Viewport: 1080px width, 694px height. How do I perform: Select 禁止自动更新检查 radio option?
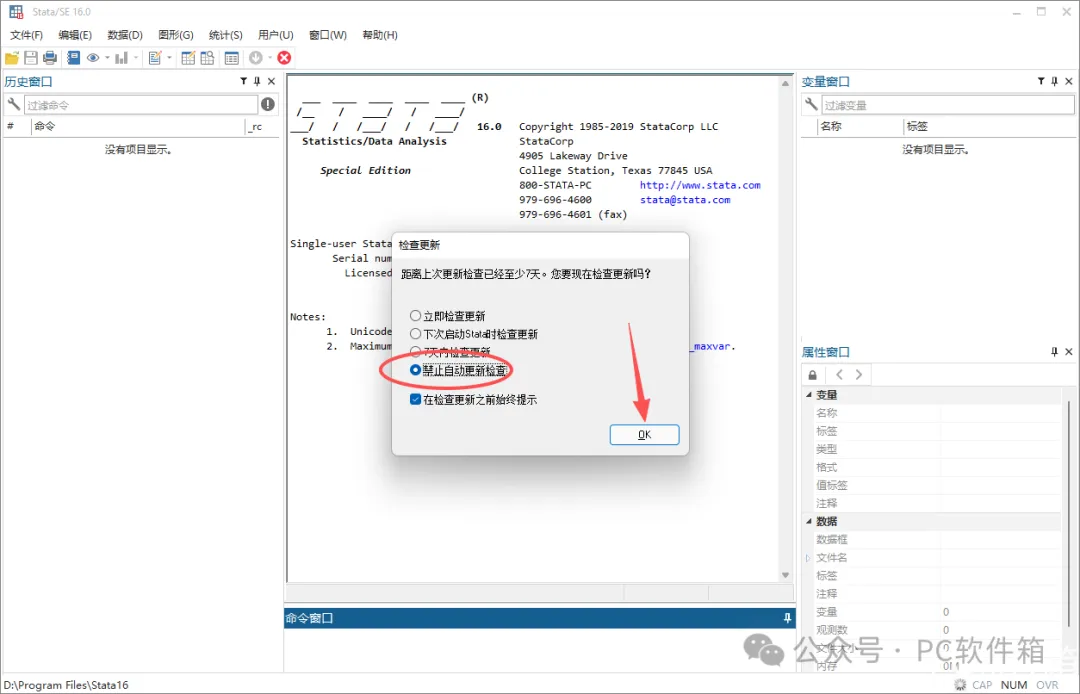point(415,370)
